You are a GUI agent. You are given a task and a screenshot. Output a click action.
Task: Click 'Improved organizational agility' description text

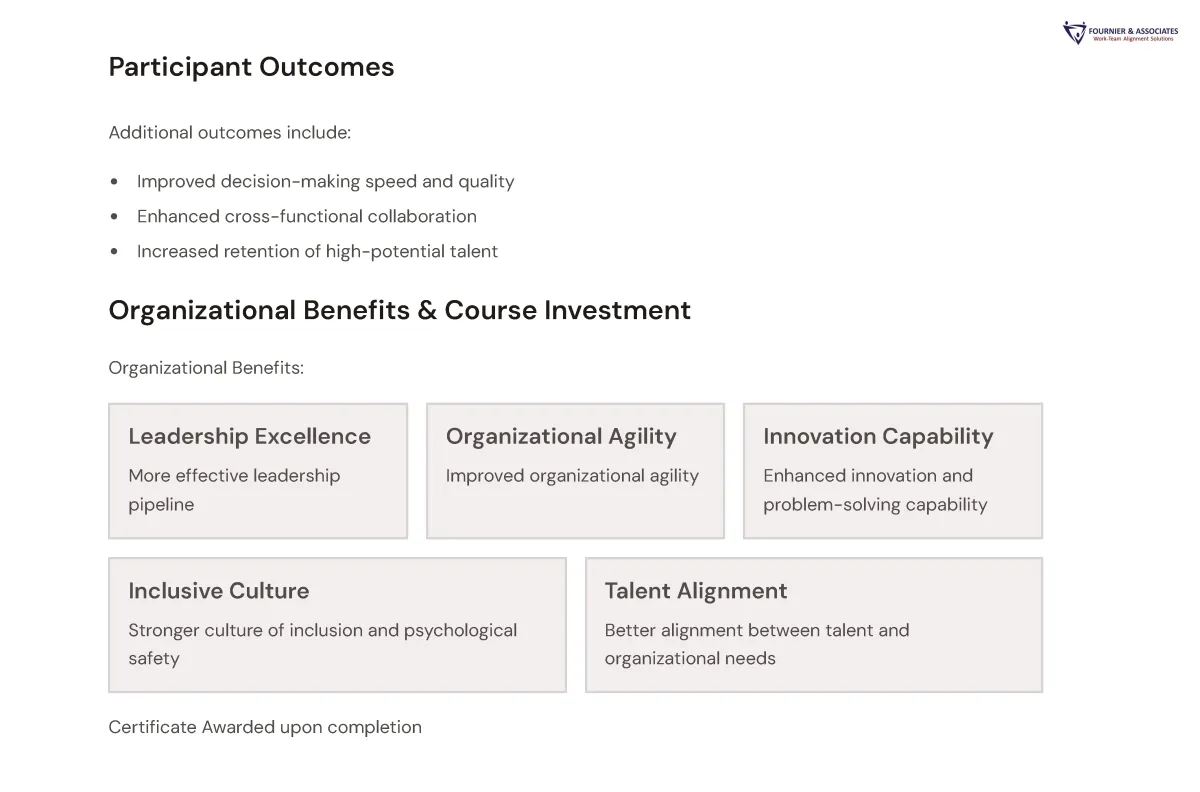[572, 476]
